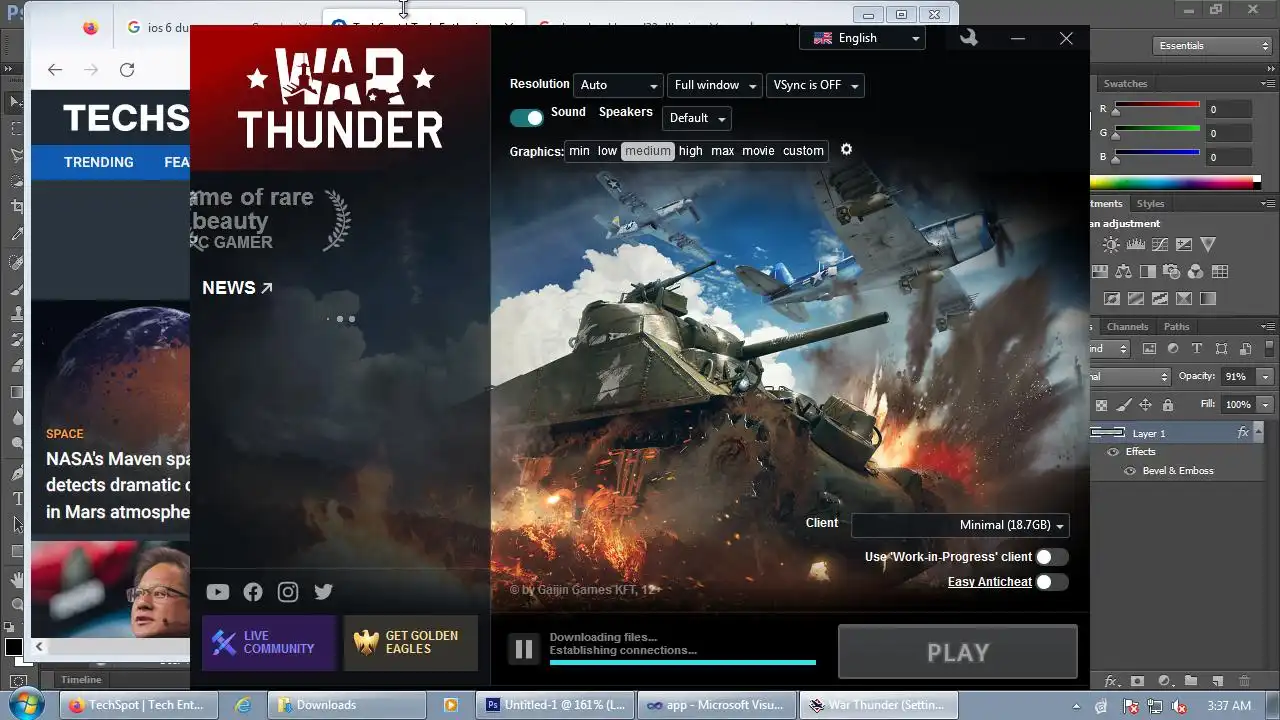Open Photoshop Essentials workspace dropdown
This screenshot has height=720, width=1280.
(x=1211, y=46)
